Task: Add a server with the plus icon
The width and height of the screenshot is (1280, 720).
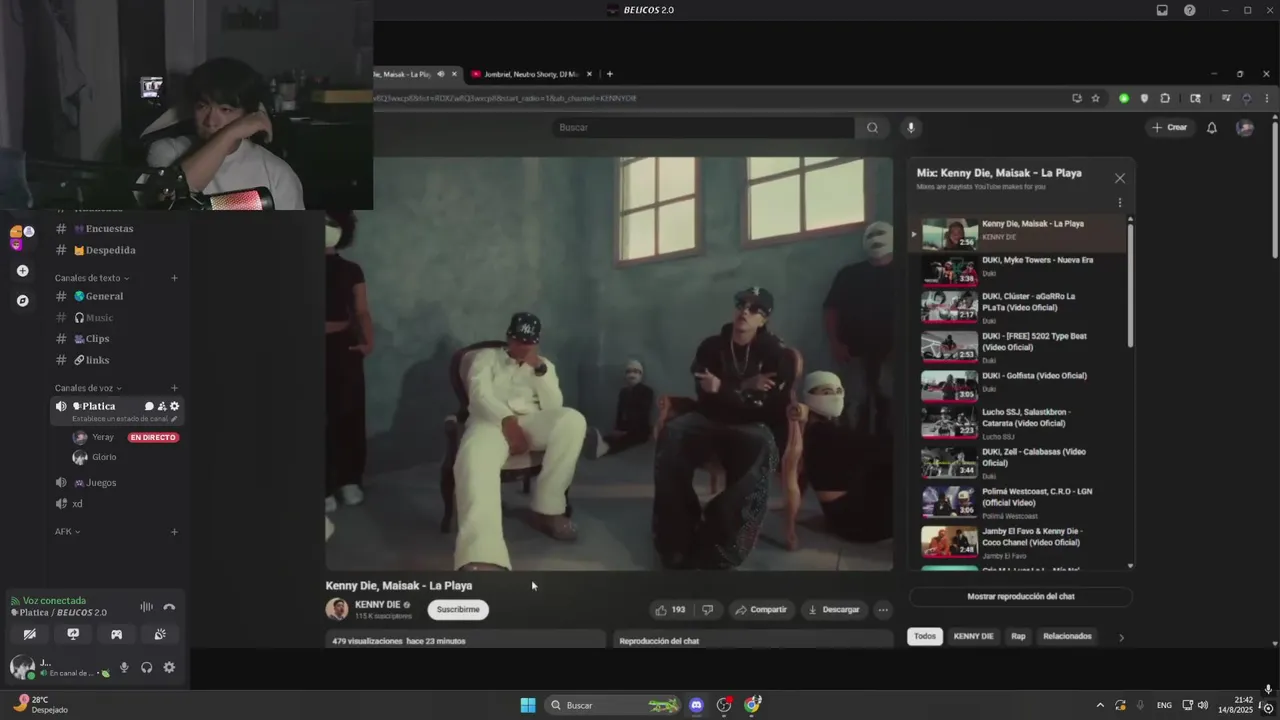Action: [x=22, y=270]
